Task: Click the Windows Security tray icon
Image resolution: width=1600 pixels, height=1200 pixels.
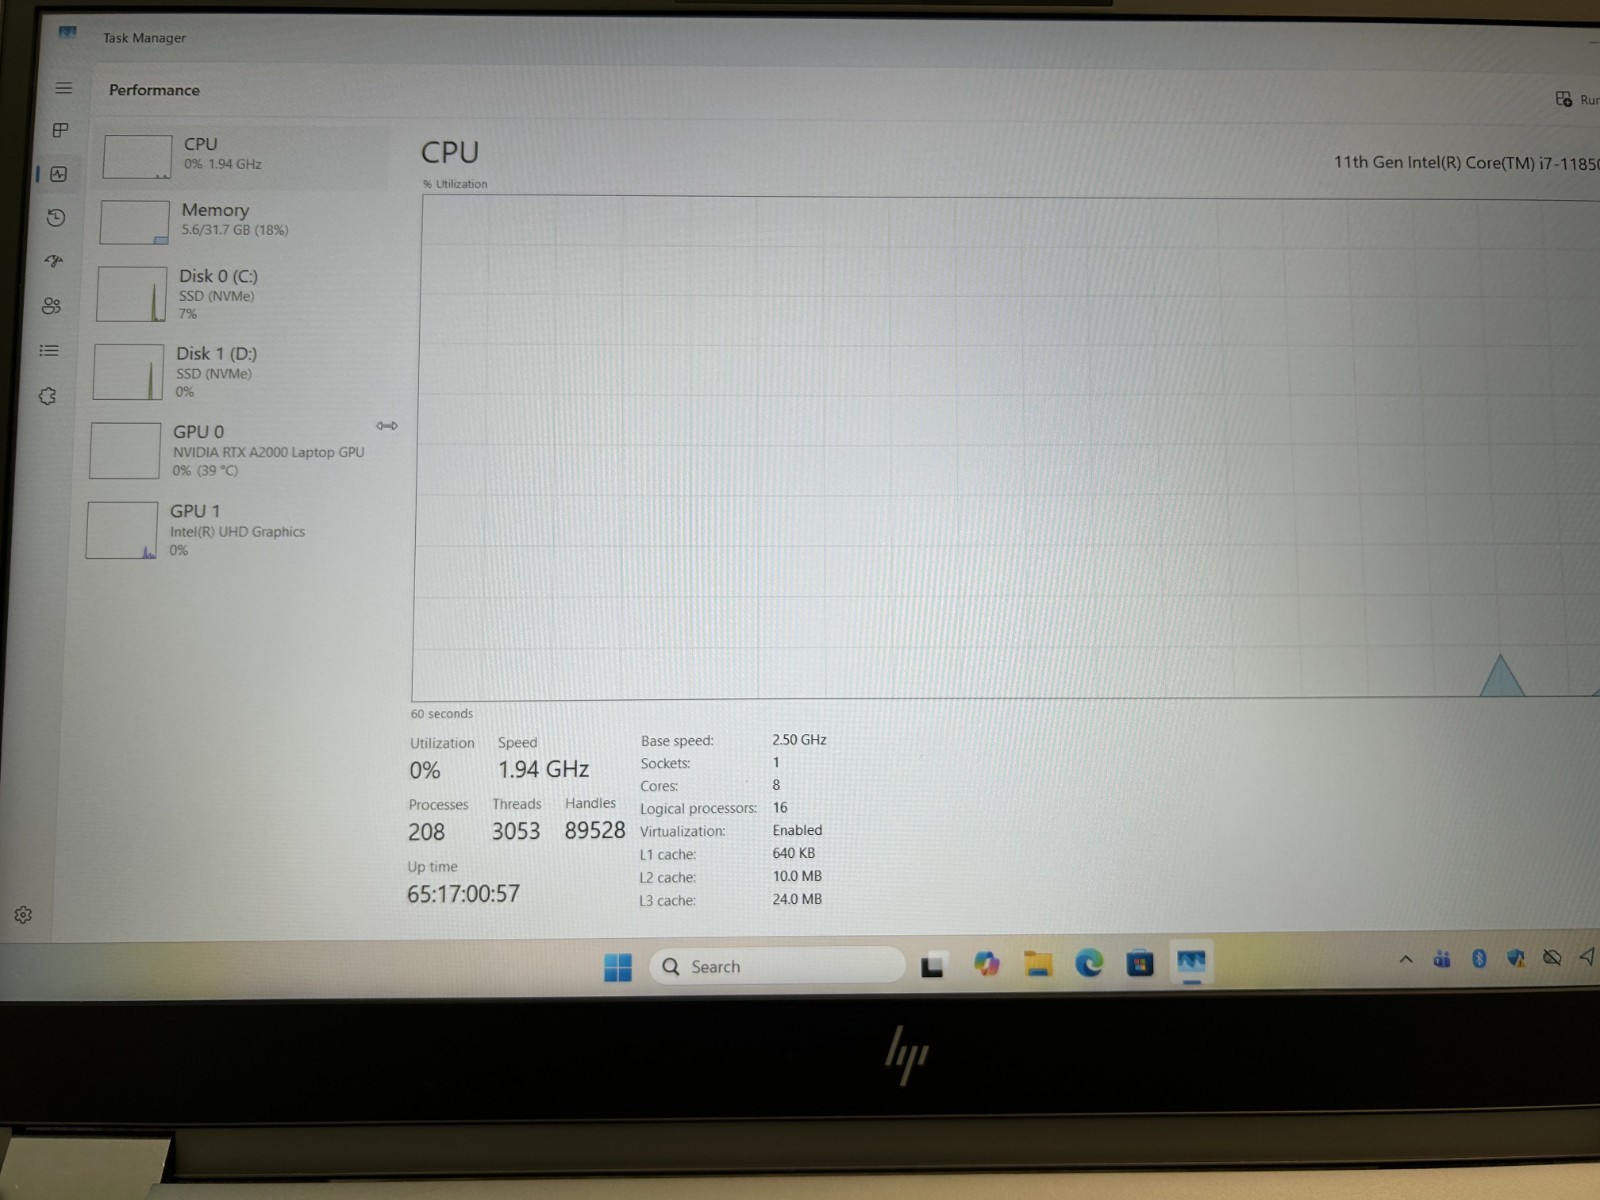Action: [1516, 958]
